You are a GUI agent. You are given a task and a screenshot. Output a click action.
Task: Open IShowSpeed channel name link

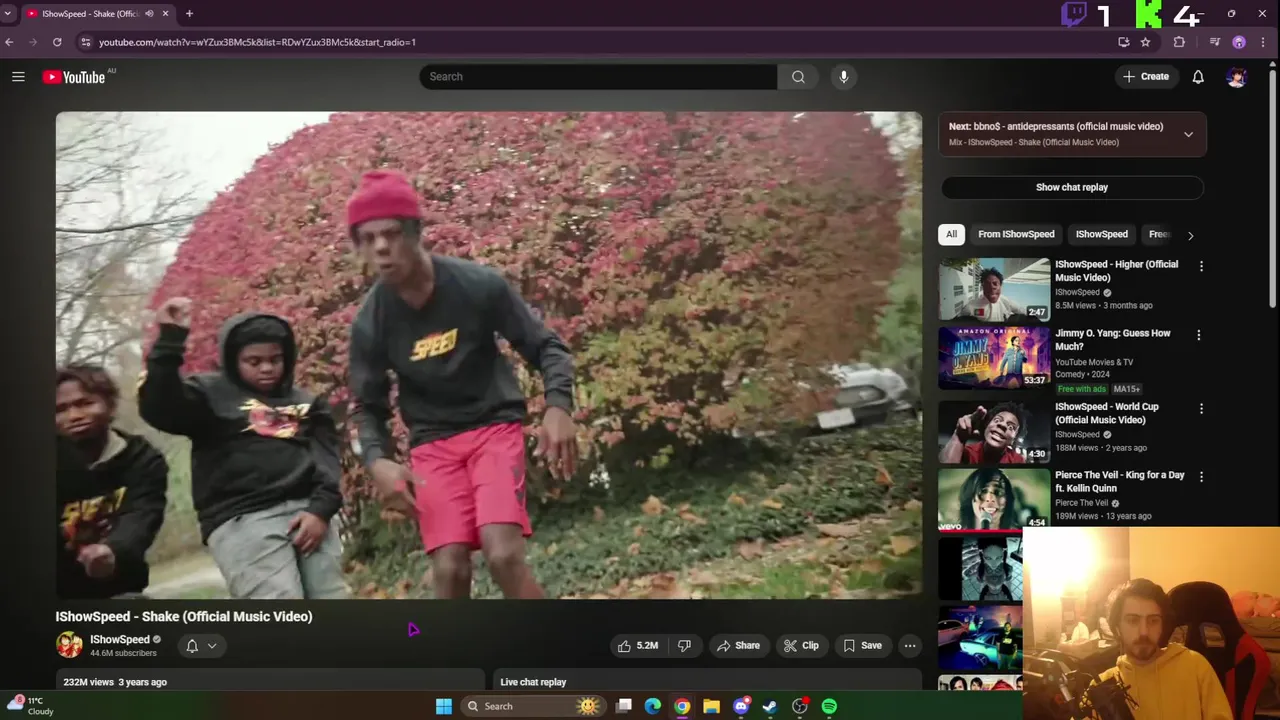click(120, 639)
